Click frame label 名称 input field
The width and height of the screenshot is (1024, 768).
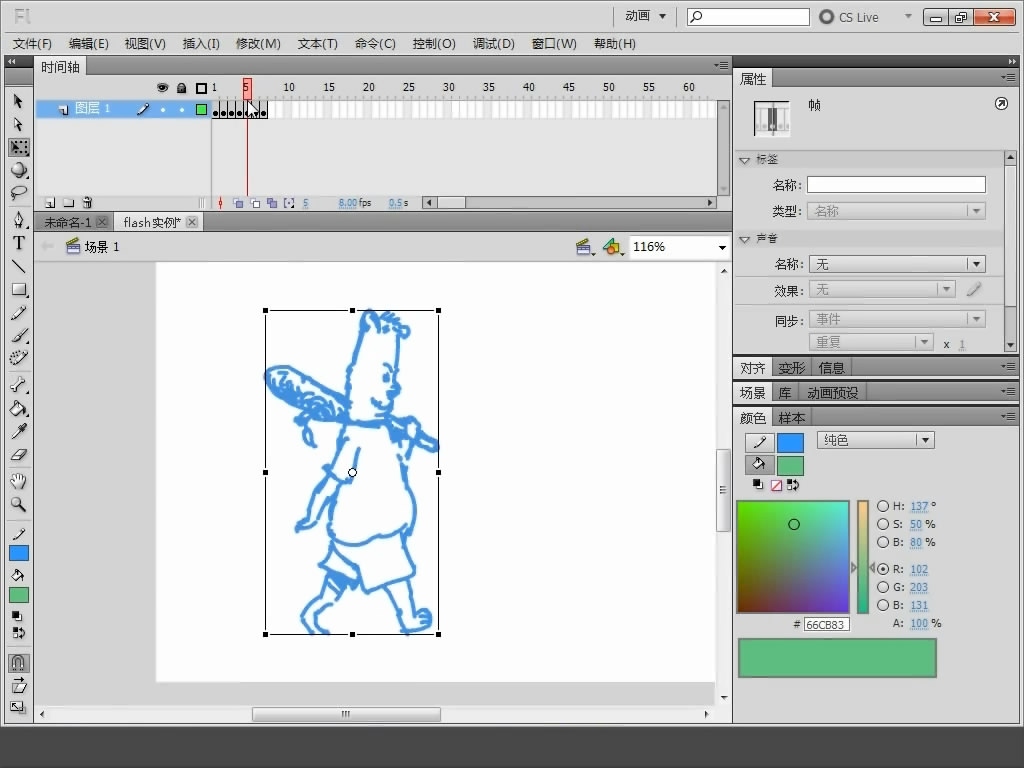tap(896, 185)
